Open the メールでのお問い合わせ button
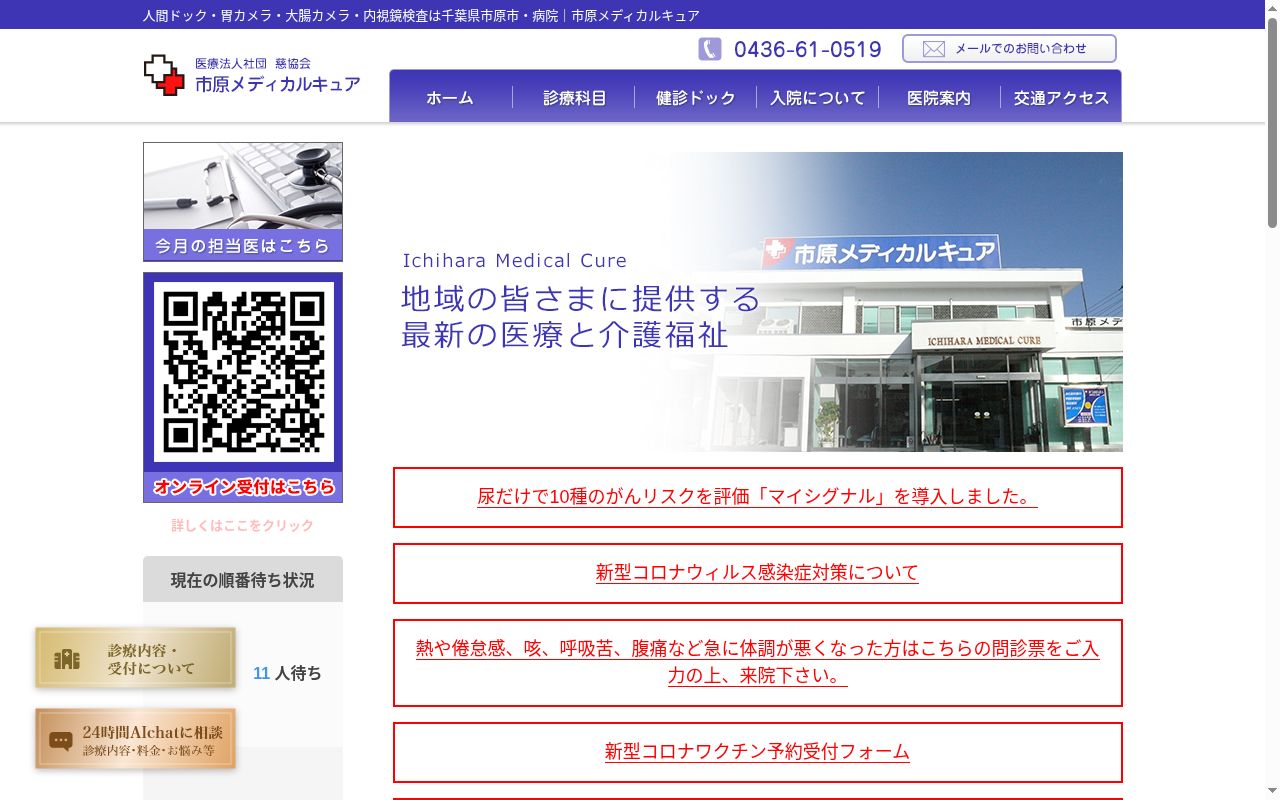 1009,49
